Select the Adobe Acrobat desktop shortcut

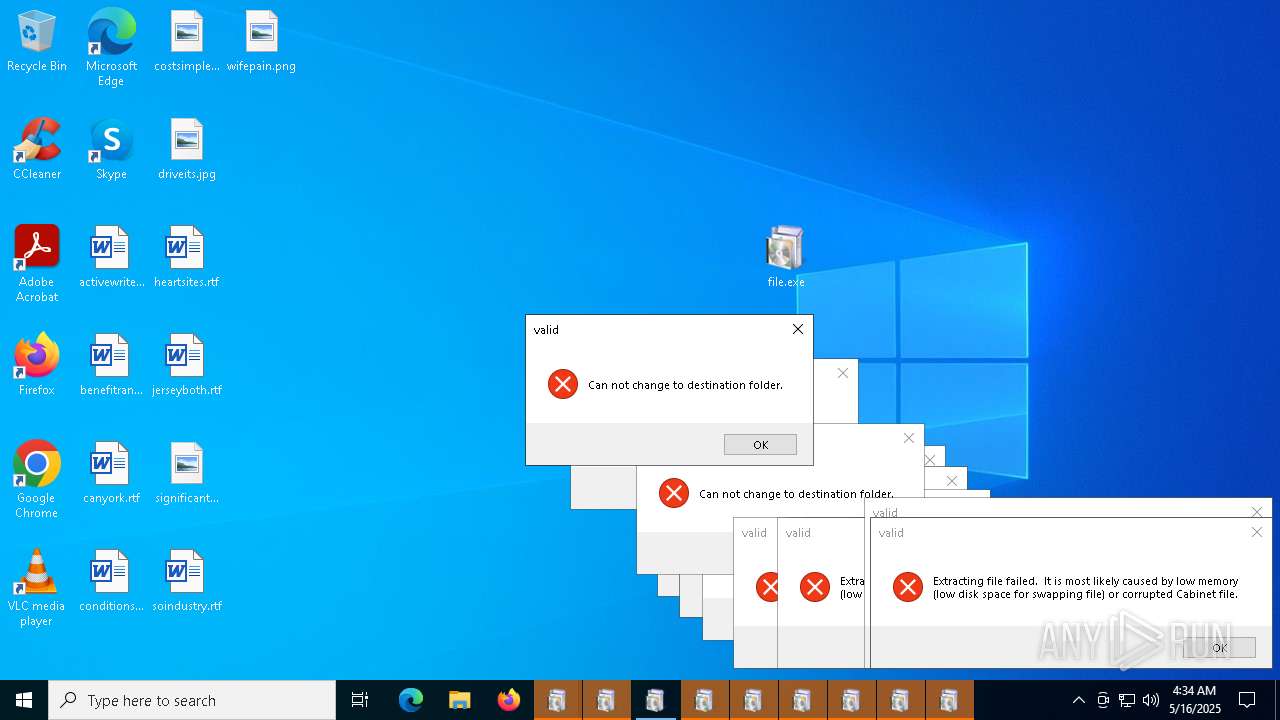coord(37,264)
